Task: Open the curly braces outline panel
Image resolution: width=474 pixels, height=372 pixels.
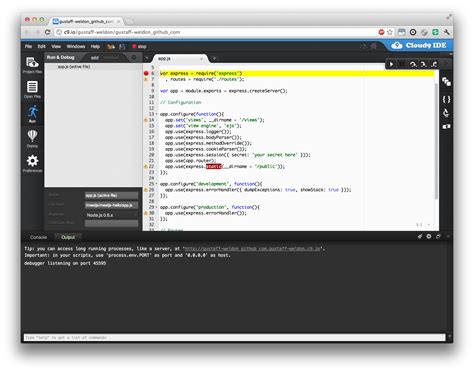Action: (446, 99)
